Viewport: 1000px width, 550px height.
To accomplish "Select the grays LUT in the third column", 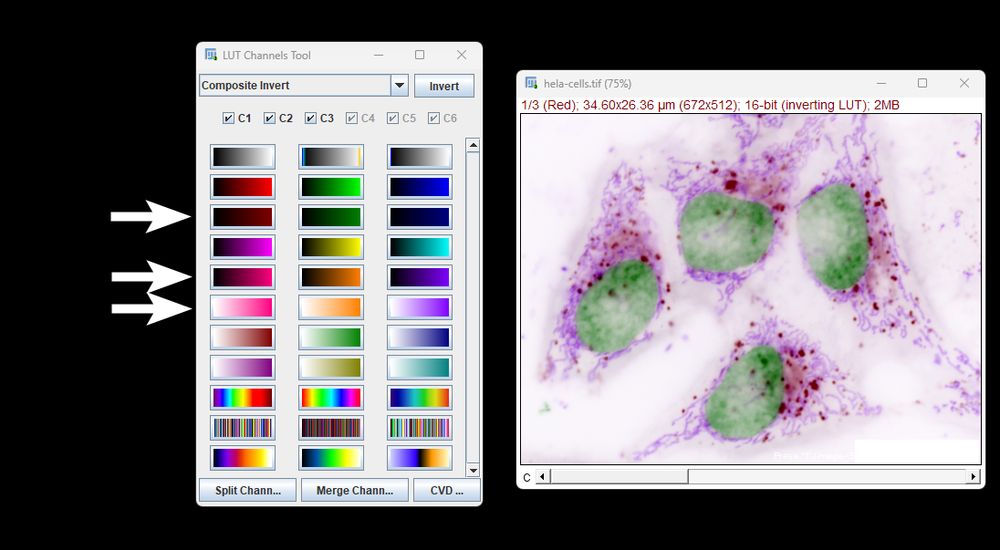I will point(420,156).
